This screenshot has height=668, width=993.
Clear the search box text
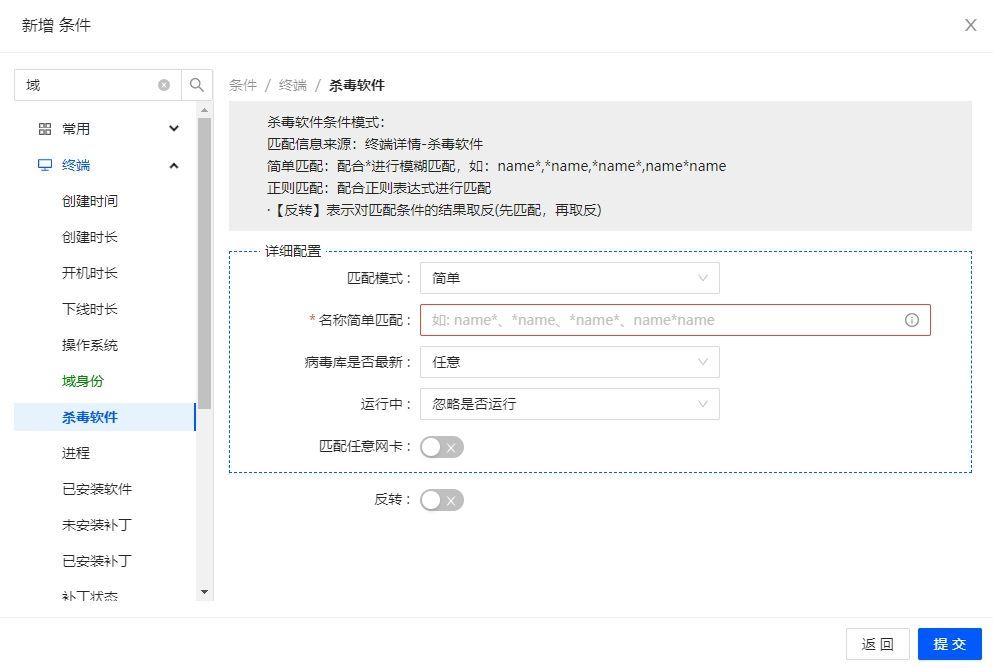coord(164,85)
